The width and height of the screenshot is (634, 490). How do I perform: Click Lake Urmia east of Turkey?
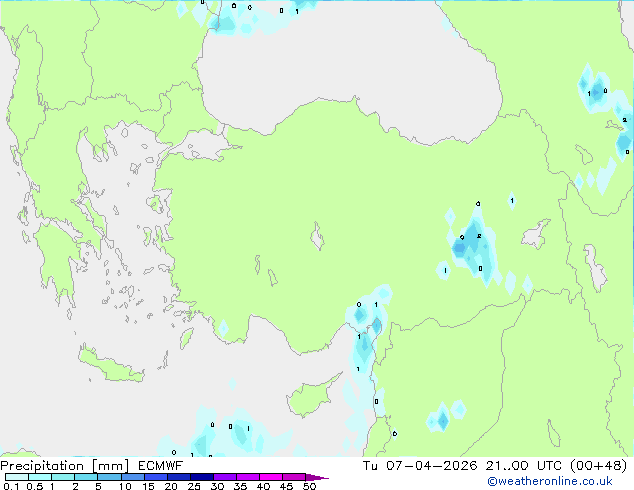click(x=595, y=268)
